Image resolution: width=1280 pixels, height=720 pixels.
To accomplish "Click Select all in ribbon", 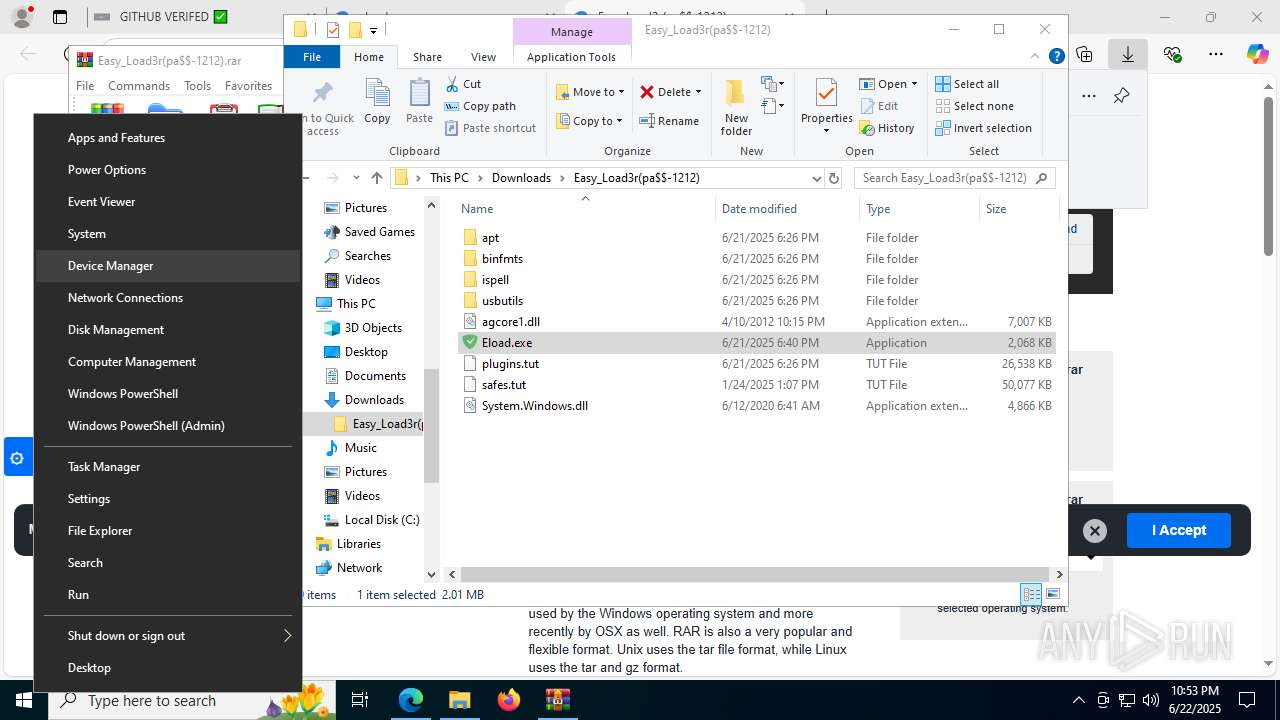I will 967,84.
